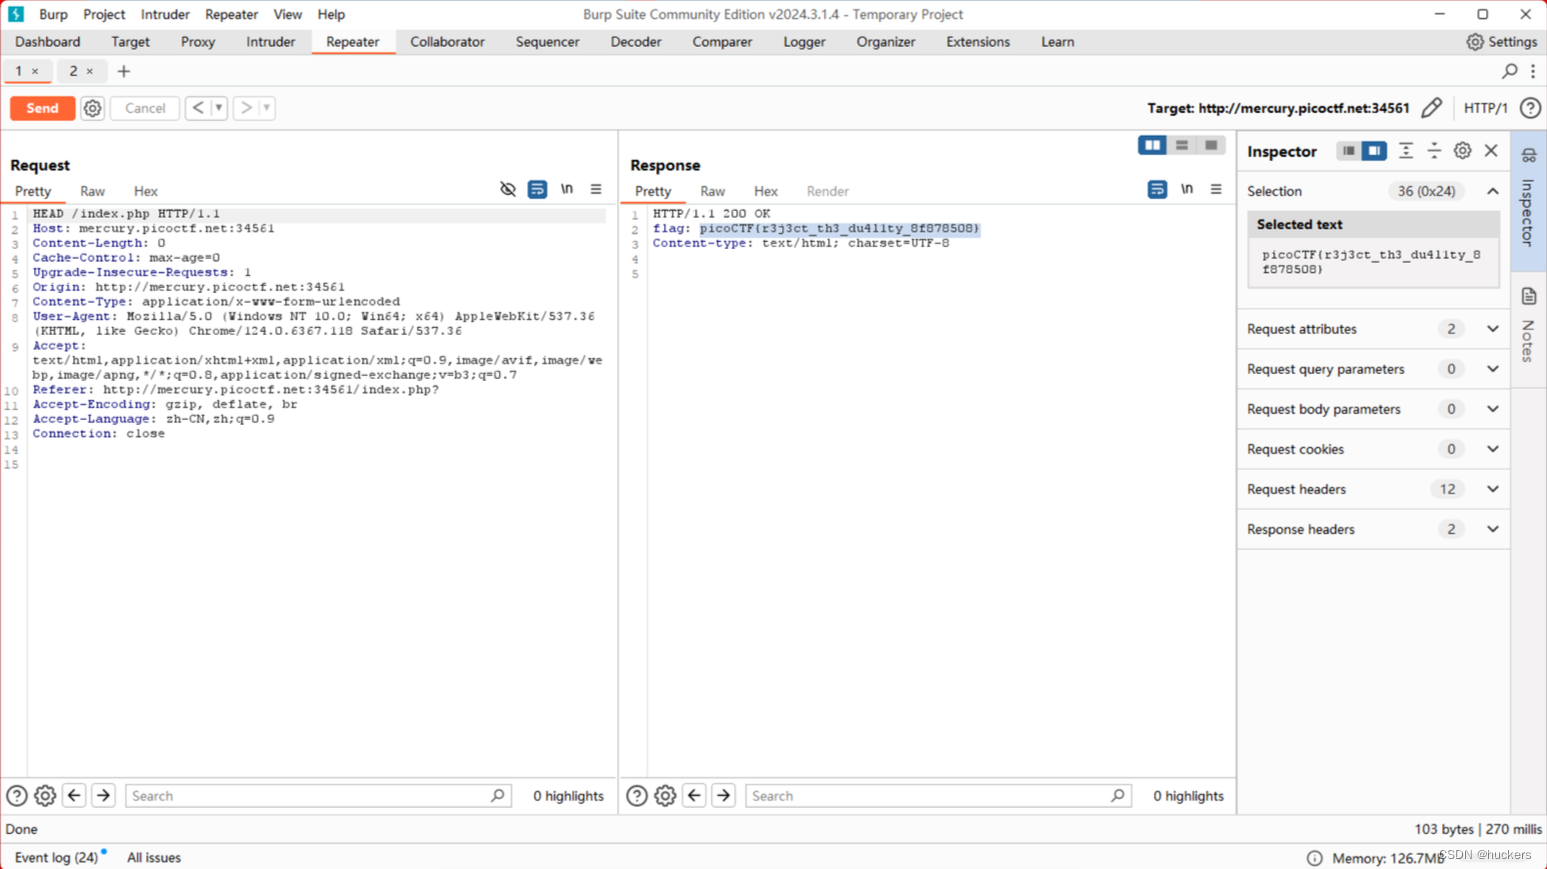
Task: Toggle showing \n characters in the request
Action: click(x=567, y=189)
